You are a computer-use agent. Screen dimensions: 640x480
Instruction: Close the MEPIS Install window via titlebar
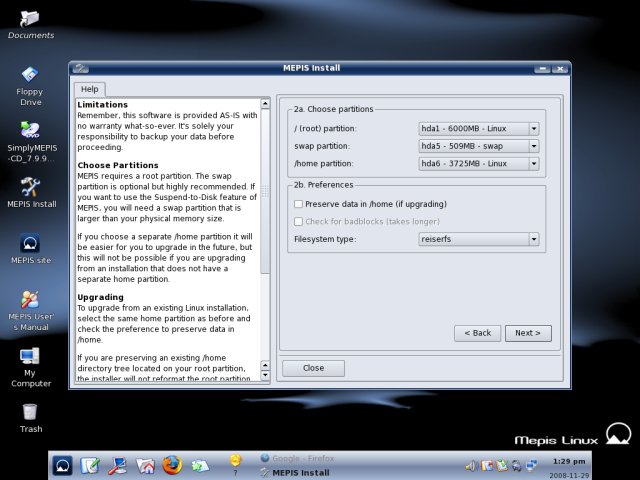[560, 69]
